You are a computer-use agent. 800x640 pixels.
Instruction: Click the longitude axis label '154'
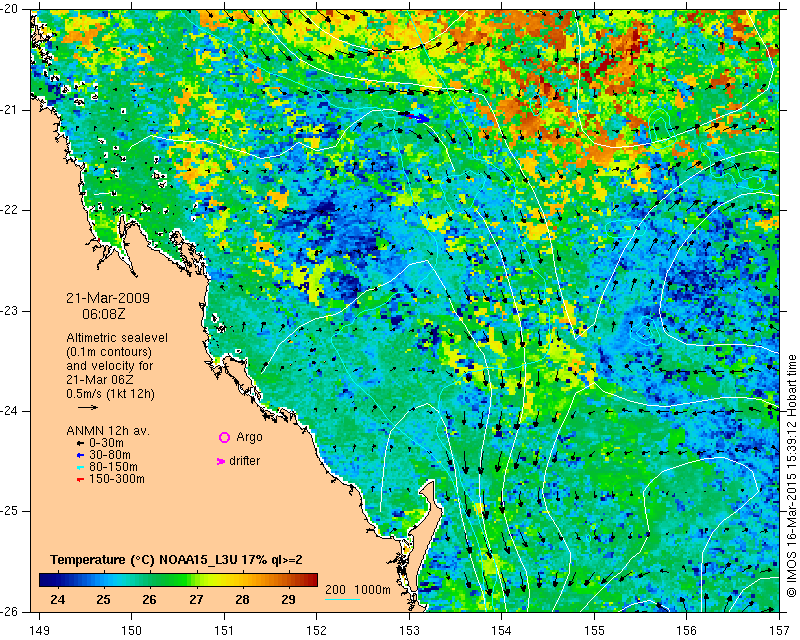pyautogui.click(x=502, y=631)
